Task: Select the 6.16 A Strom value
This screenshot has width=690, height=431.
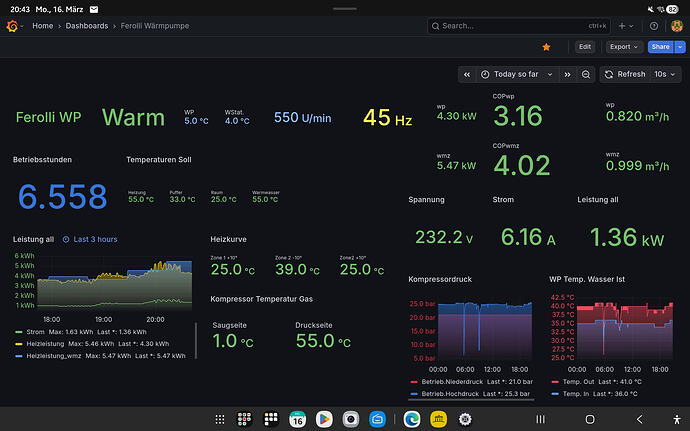Action: coord(528,237)
